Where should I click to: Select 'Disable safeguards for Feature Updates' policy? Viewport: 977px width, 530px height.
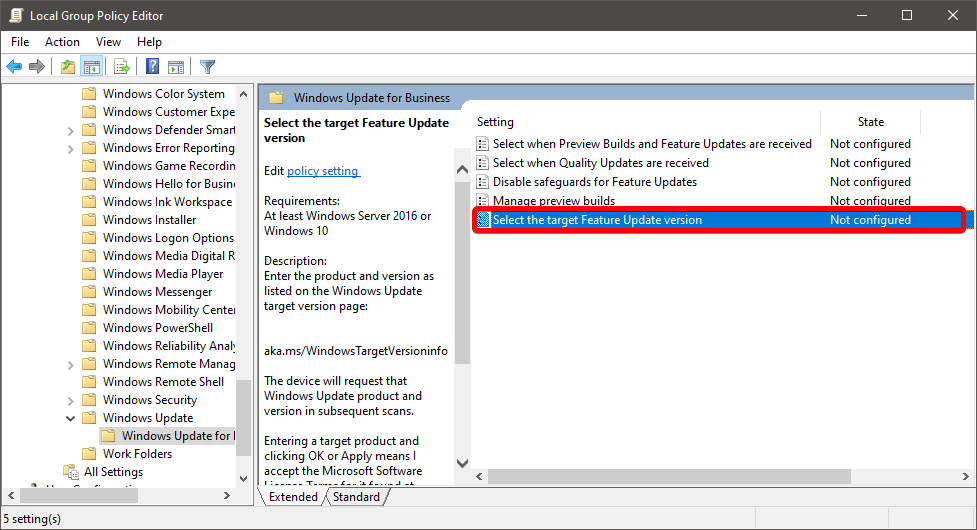click(x=594, y=182)
